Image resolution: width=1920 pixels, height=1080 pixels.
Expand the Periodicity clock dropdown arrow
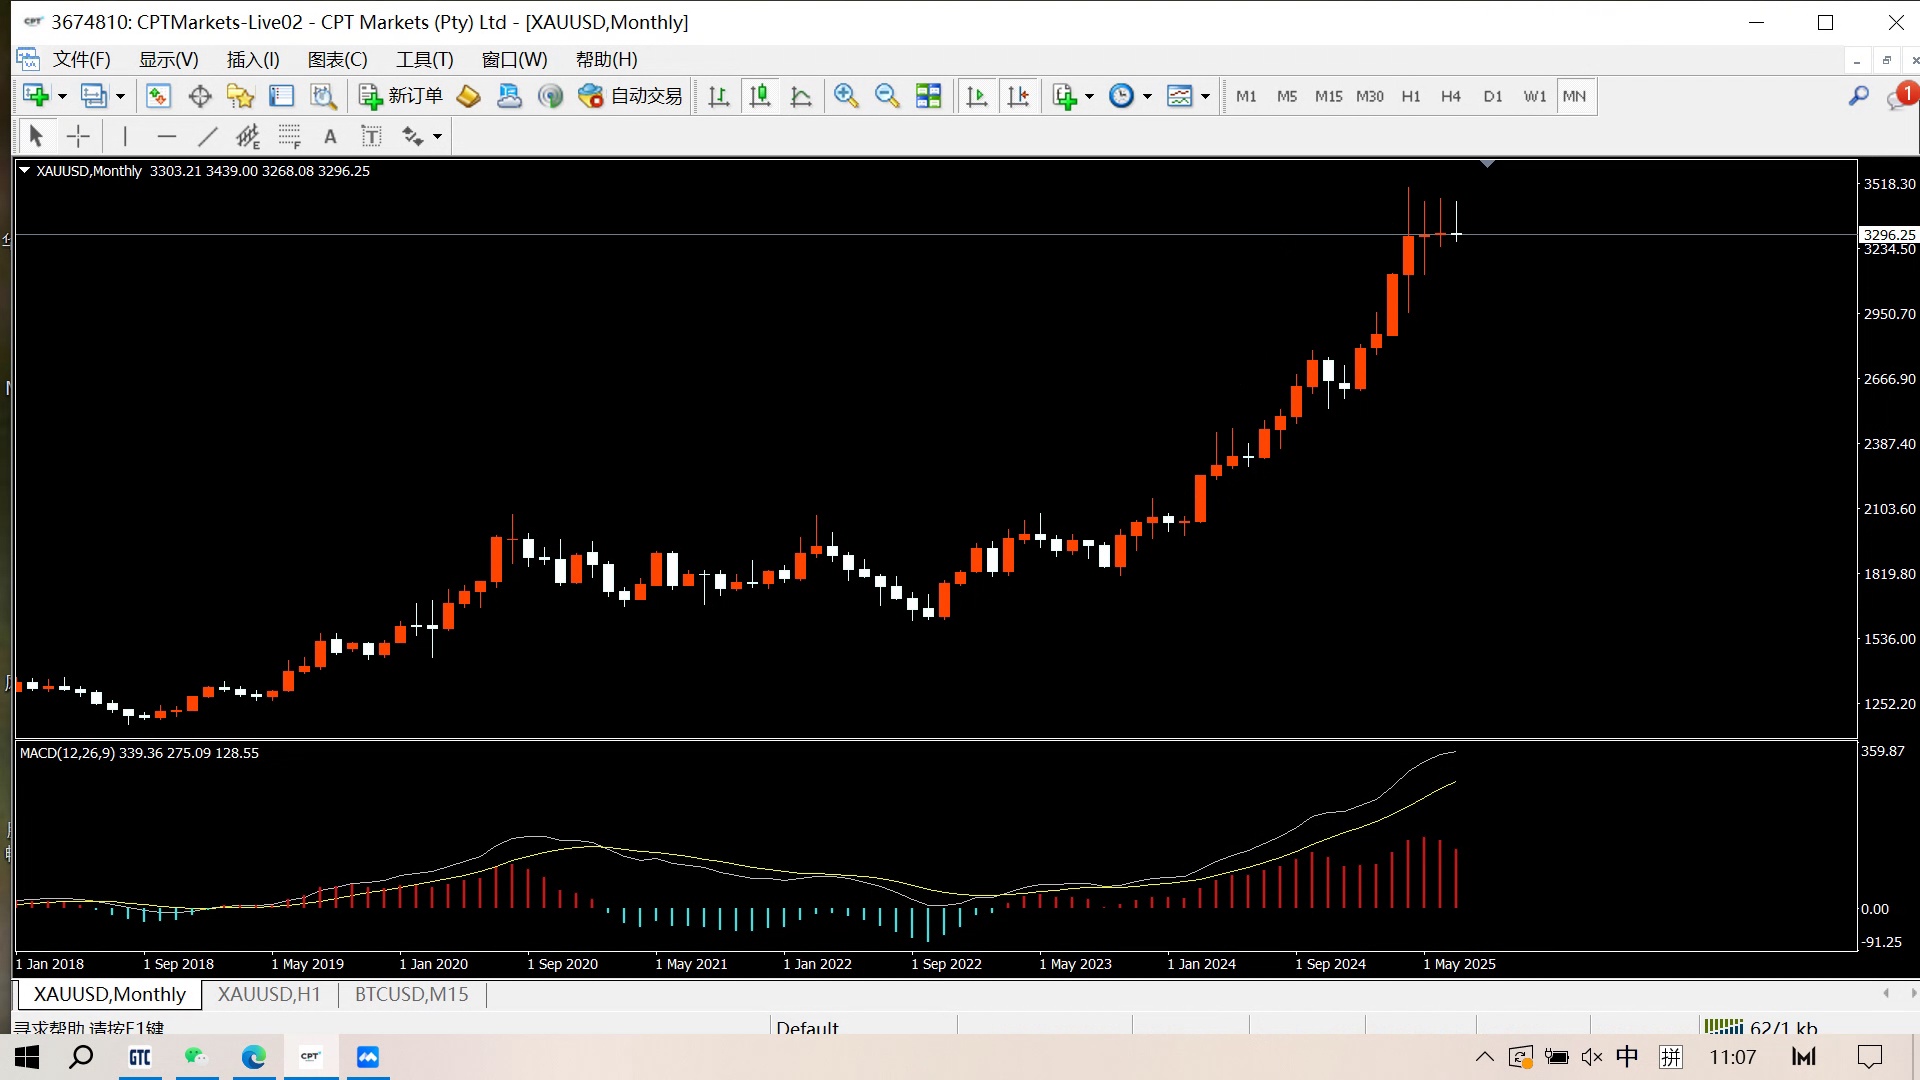click(1147, 96)
